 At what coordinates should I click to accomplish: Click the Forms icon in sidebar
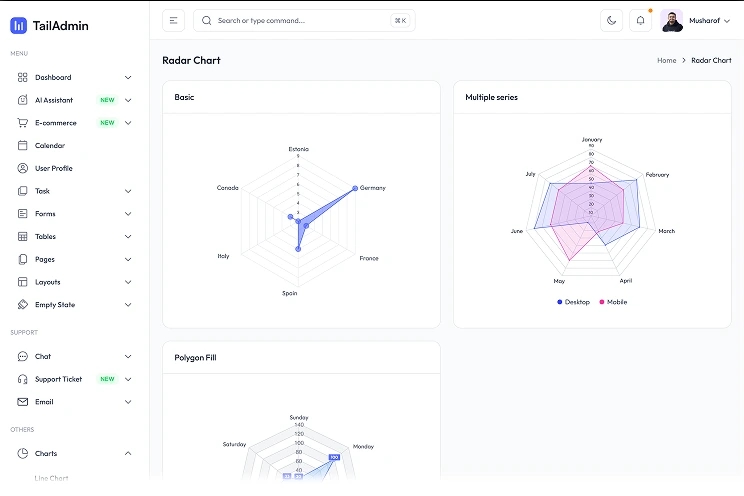[x=22, y=214]
